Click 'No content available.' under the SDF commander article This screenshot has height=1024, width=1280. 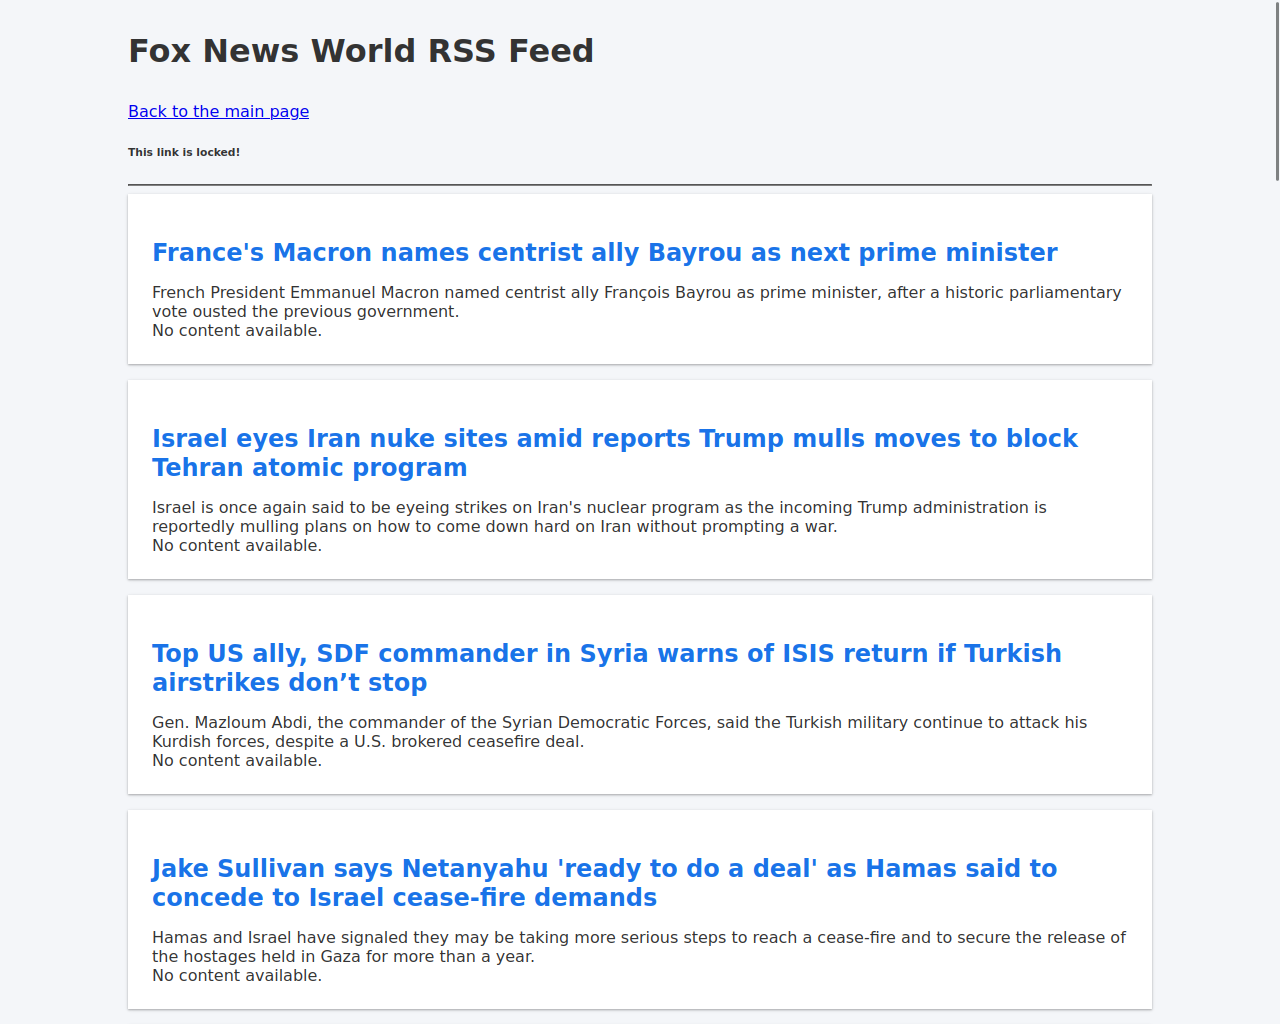click(237, 761)
